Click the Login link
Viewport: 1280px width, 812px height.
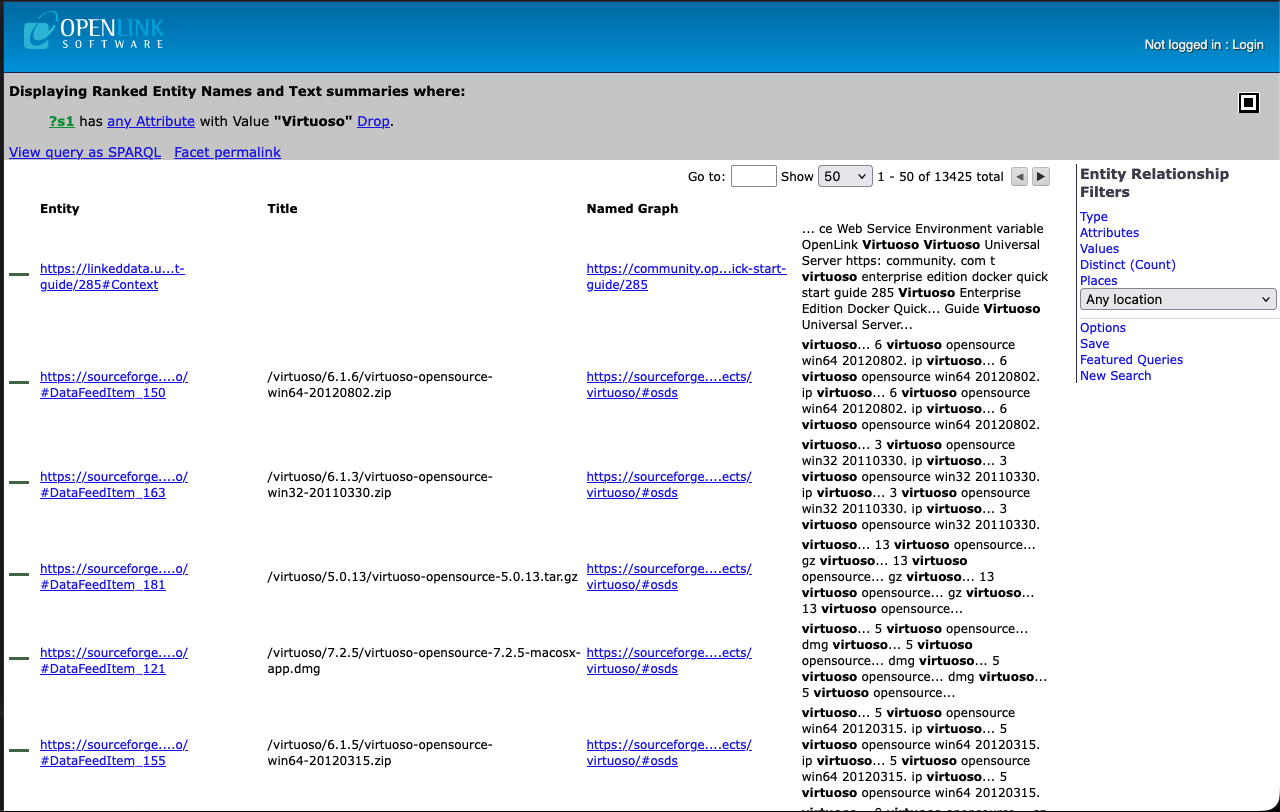pos(1247,45)
